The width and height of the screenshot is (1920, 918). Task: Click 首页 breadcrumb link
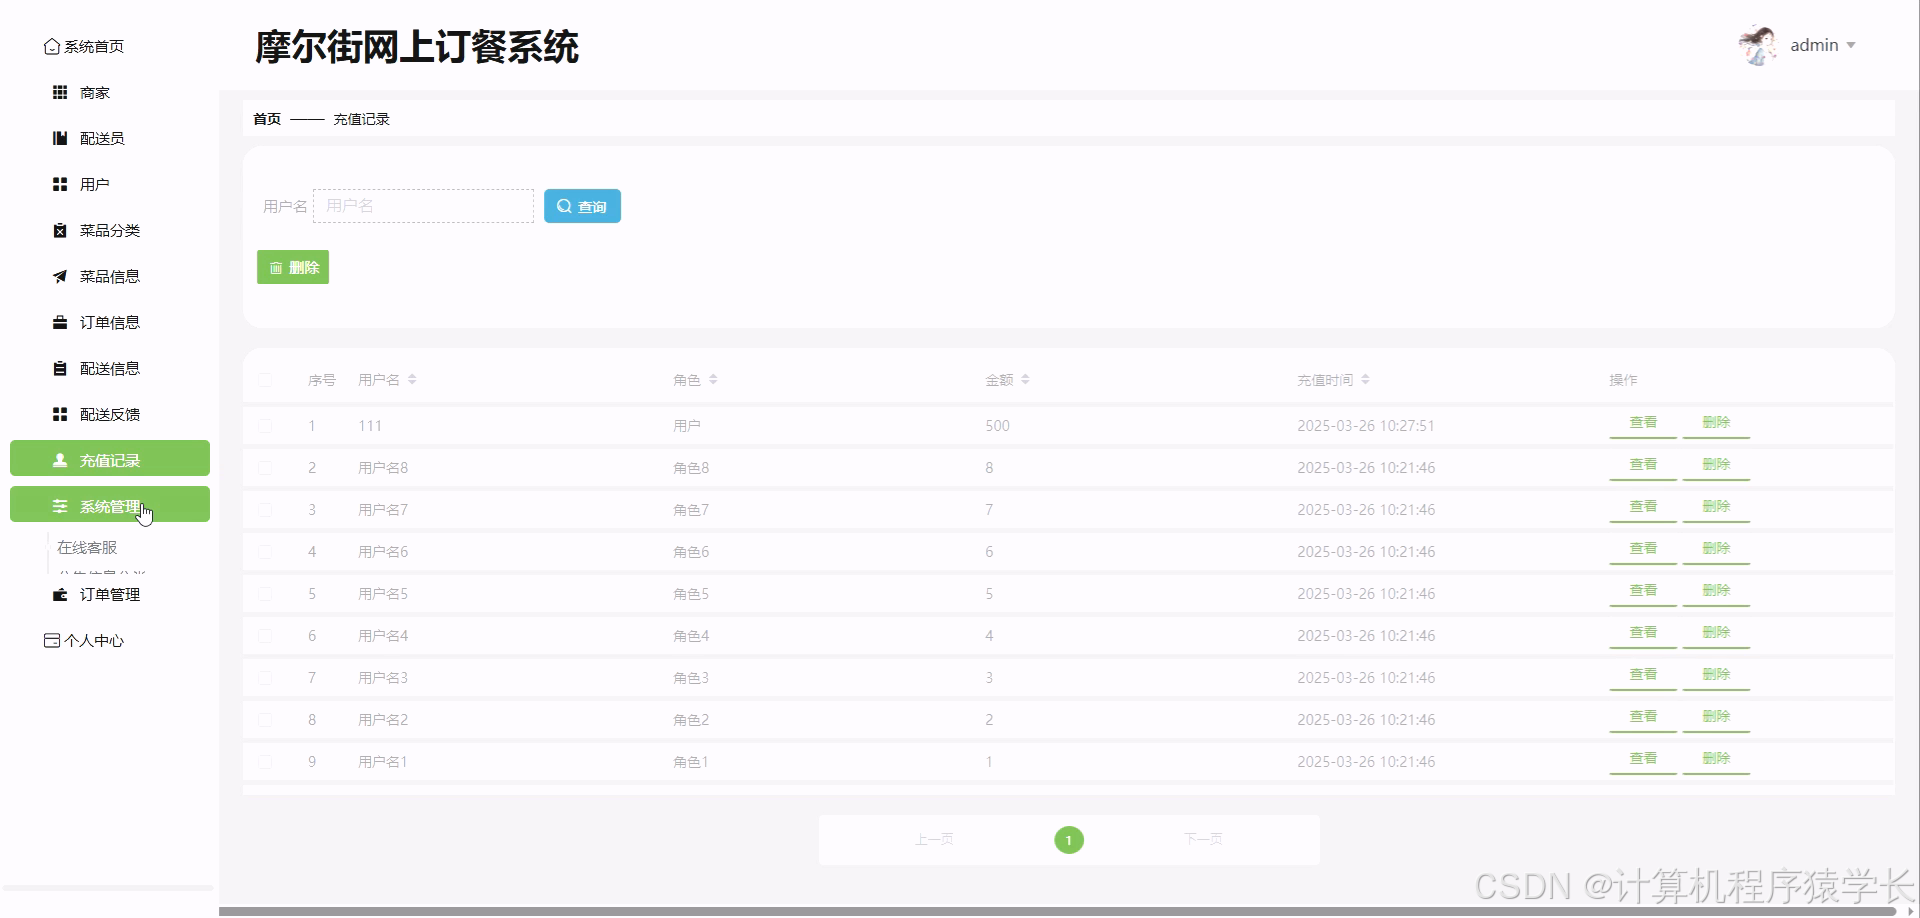[267, 119]
